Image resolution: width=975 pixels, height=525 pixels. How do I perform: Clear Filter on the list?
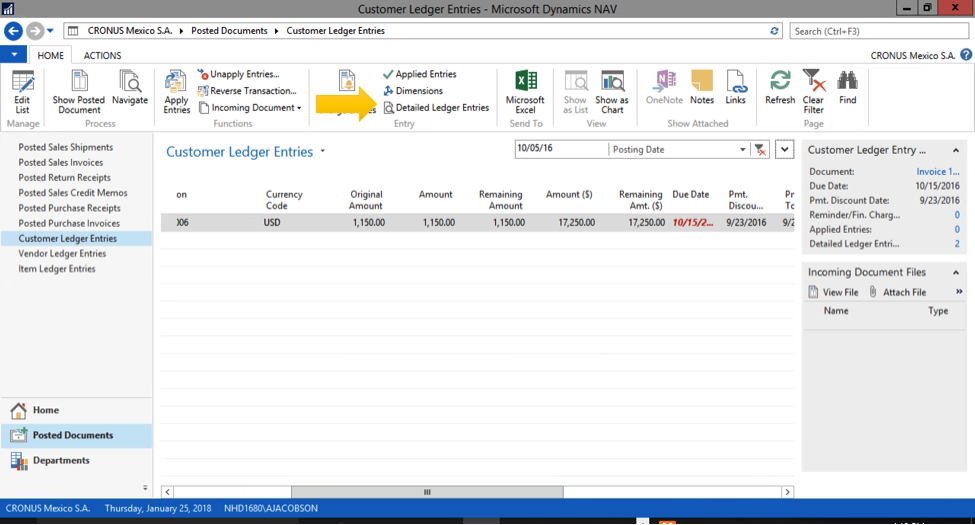click(x=813, y=92)
